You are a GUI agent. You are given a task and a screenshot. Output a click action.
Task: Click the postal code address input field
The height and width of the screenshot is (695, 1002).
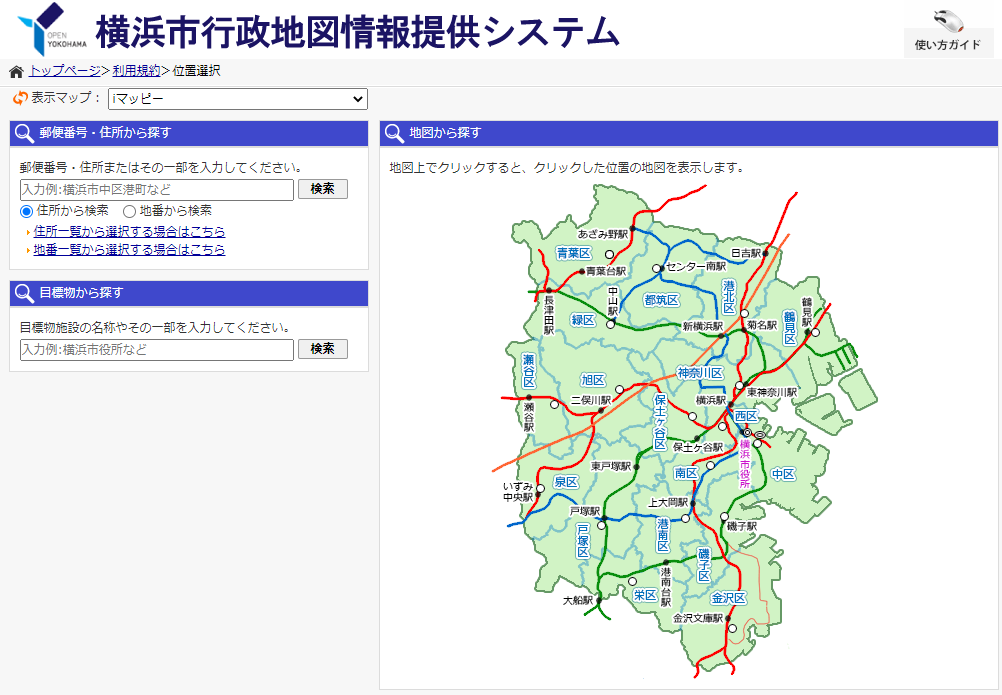156,189
